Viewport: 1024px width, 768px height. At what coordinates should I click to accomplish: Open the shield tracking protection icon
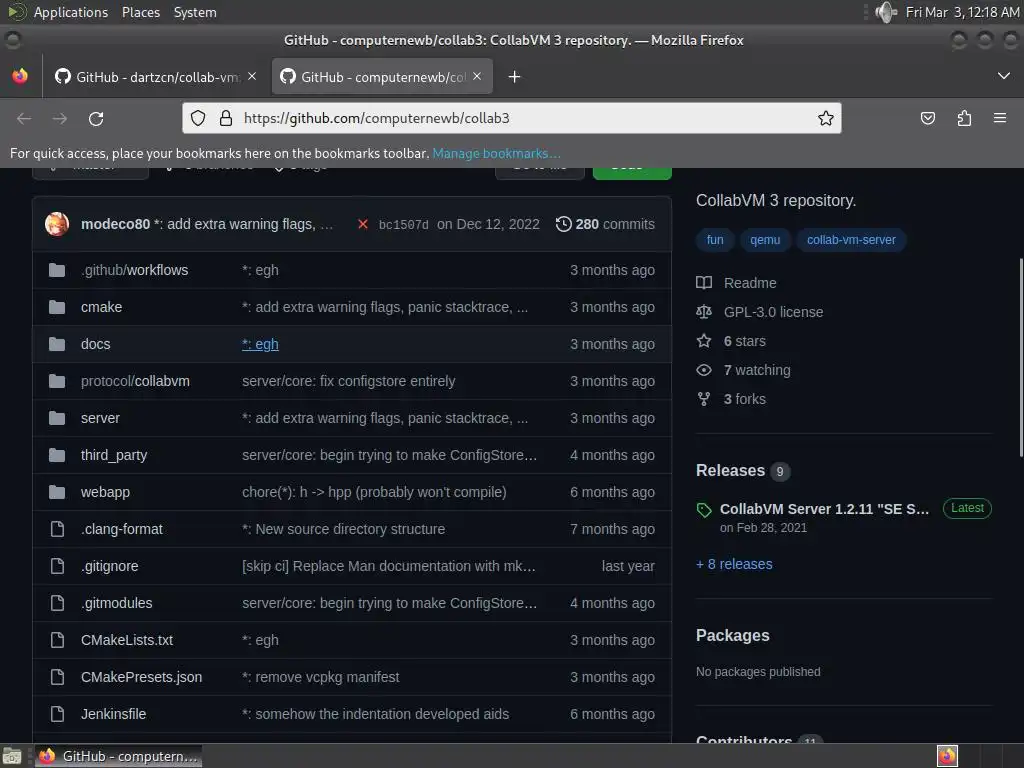click(x=198, y=118)
